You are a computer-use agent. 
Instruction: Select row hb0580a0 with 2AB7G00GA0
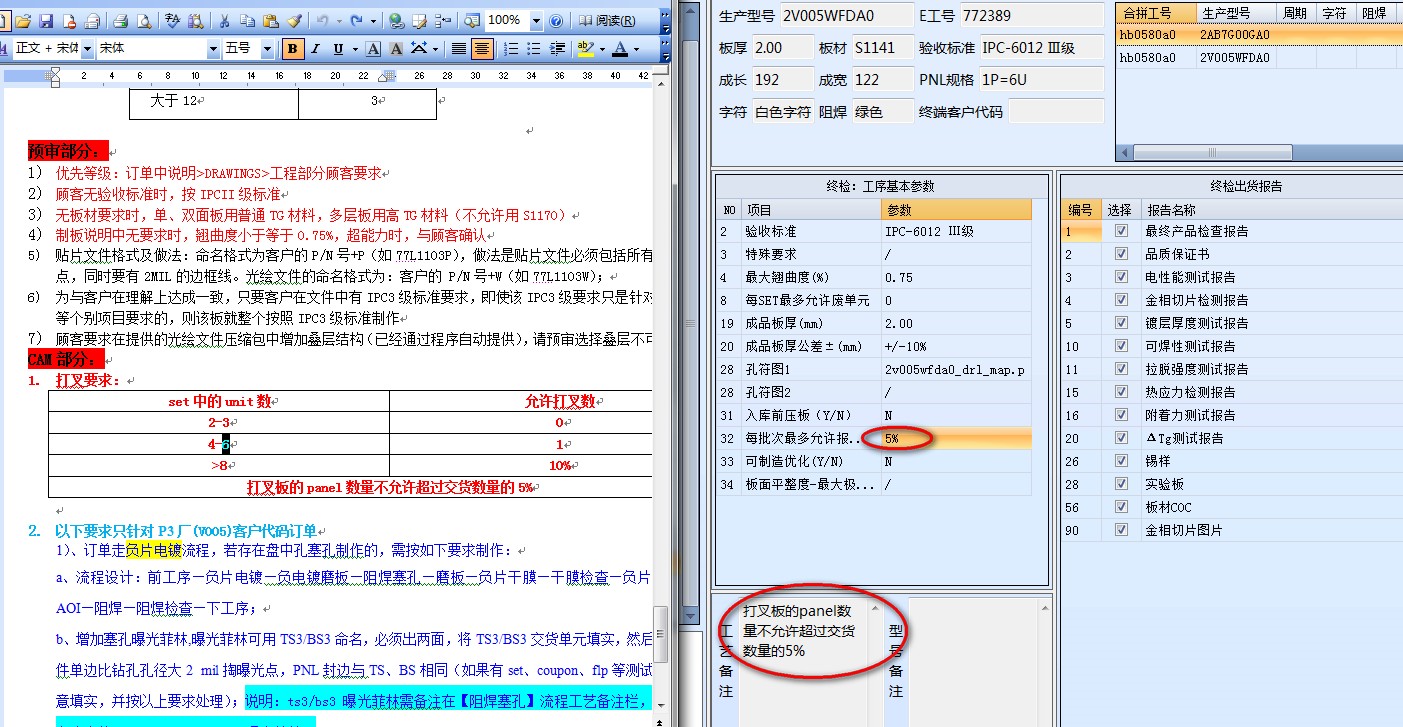[1259, 34]
